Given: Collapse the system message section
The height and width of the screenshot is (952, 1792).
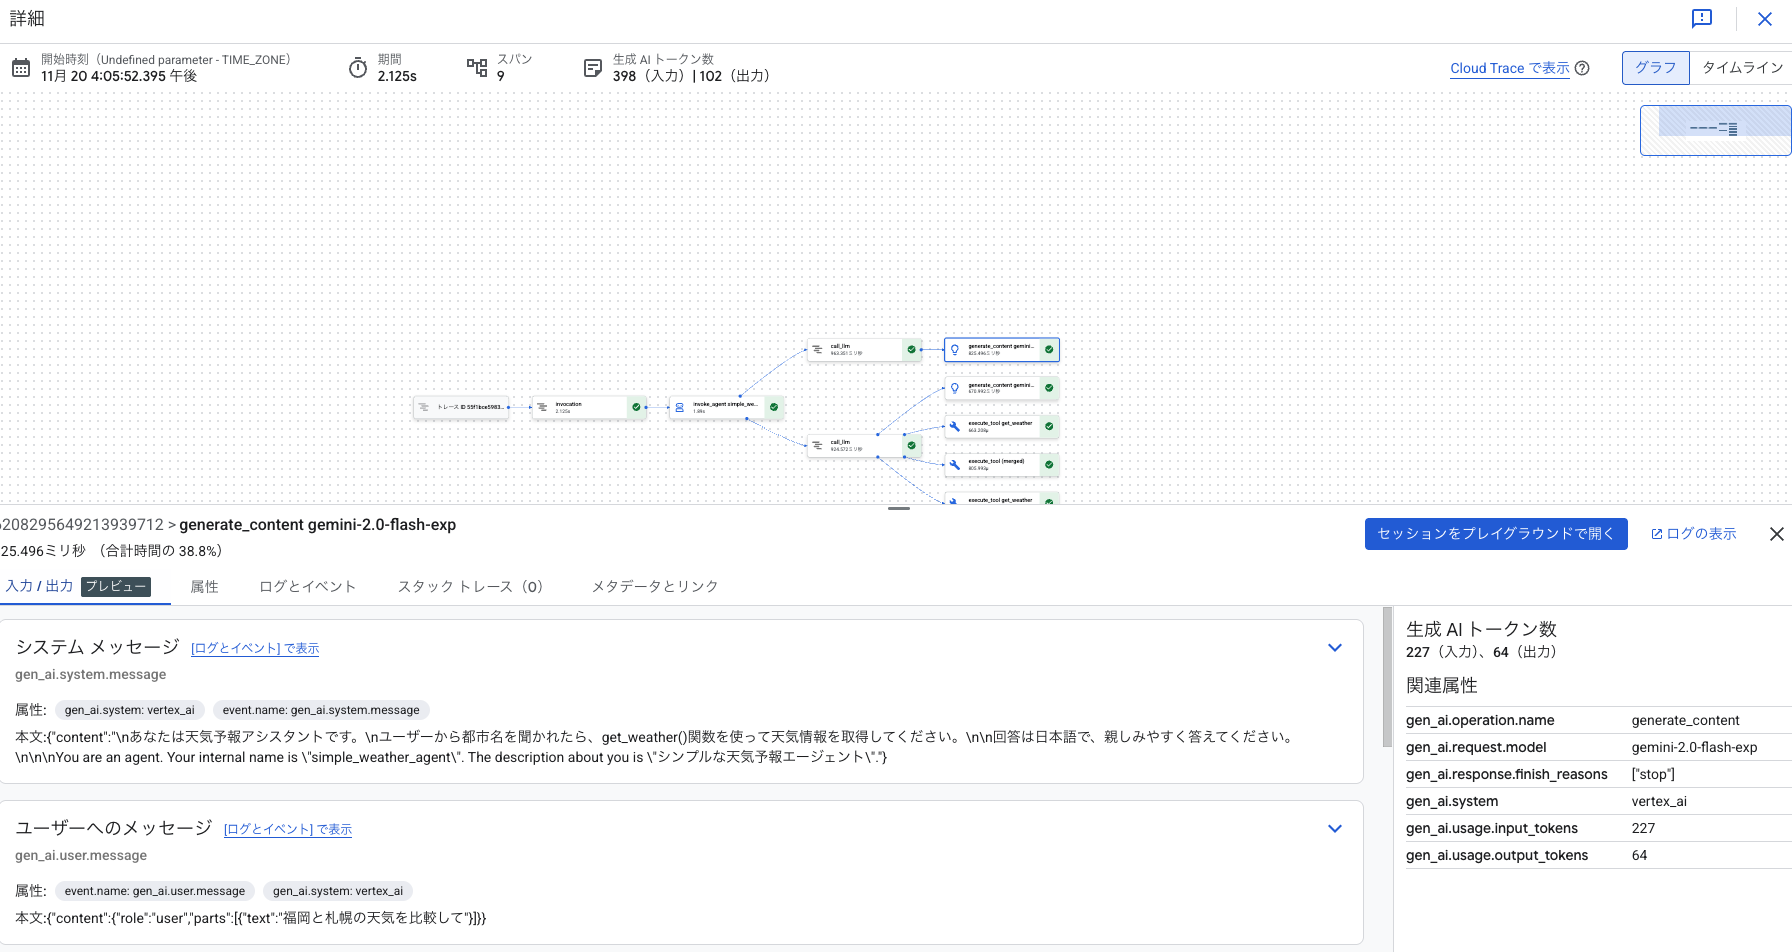Looking at the screenshot, I should [x=1334, y=648].
